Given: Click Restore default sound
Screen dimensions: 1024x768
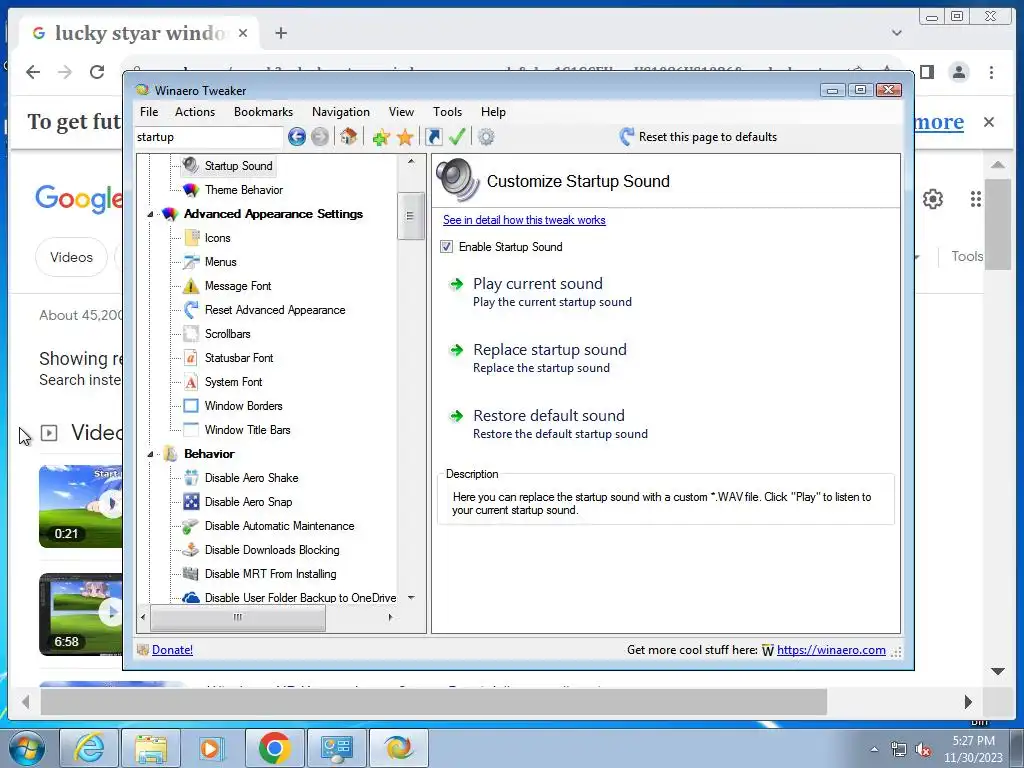Looking at the screenshot, I should (549, 415).
